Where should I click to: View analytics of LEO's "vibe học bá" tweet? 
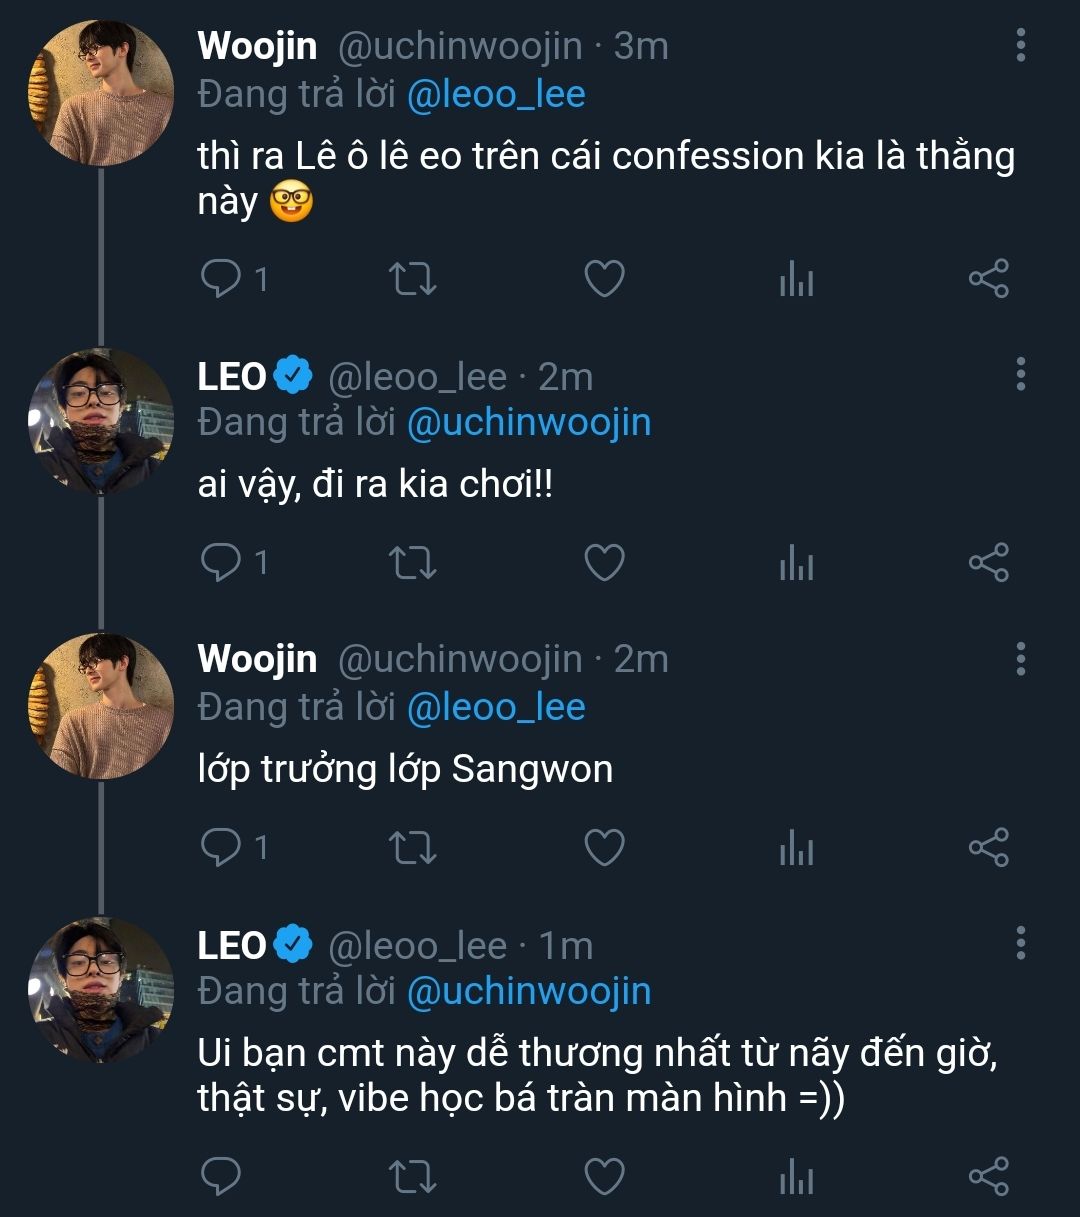tap(796, 1177)
